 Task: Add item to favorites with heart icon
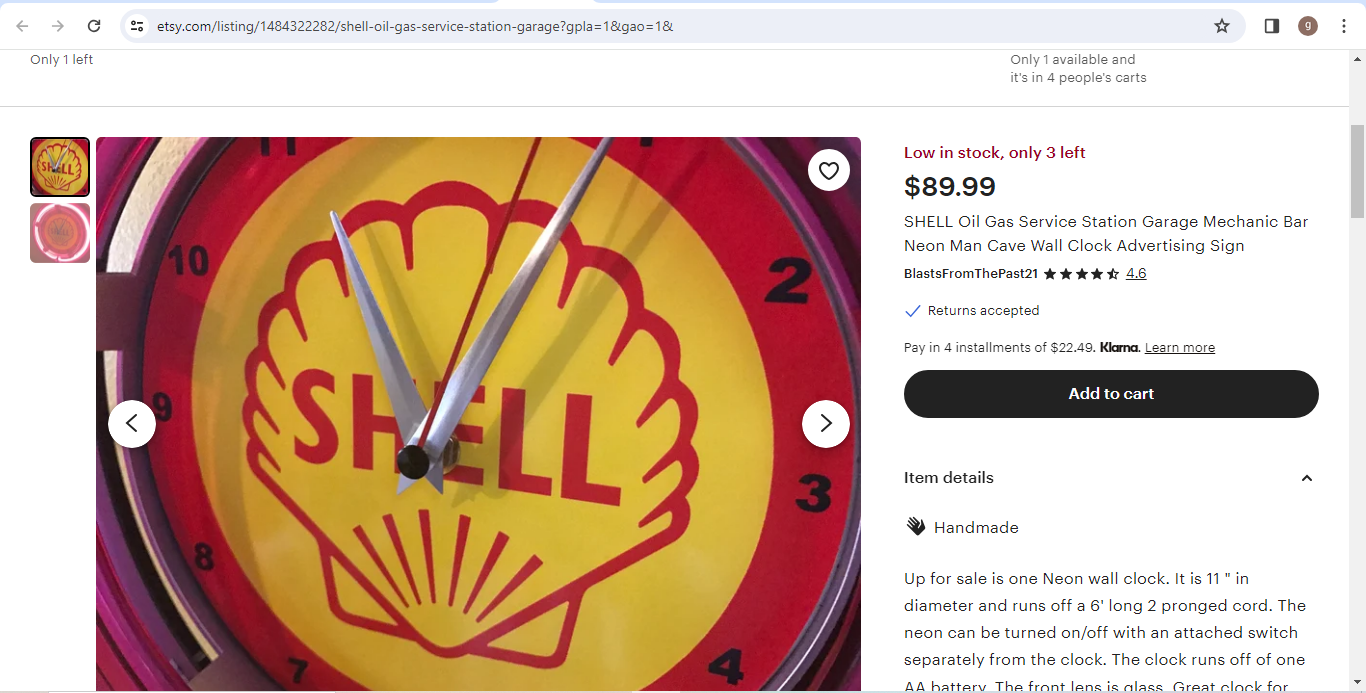coord(829,171)
